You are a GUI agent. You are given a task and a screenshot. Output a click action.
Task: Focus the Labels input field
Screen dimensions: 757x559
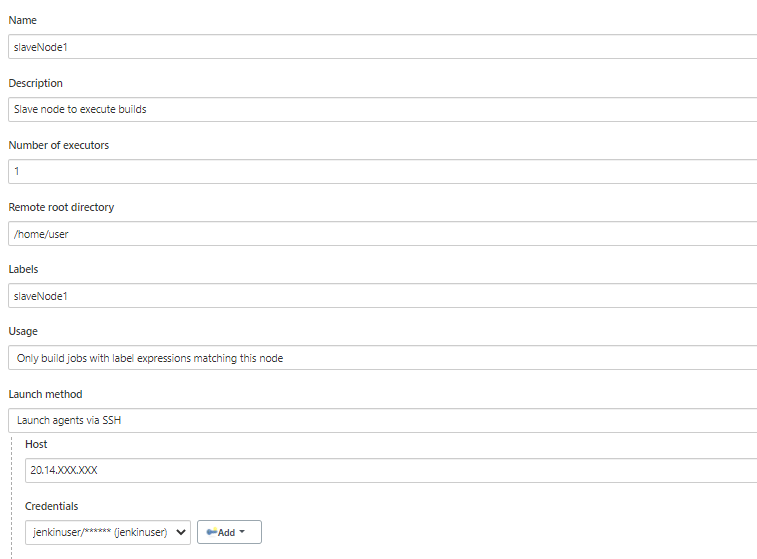[x=382, y=295]
